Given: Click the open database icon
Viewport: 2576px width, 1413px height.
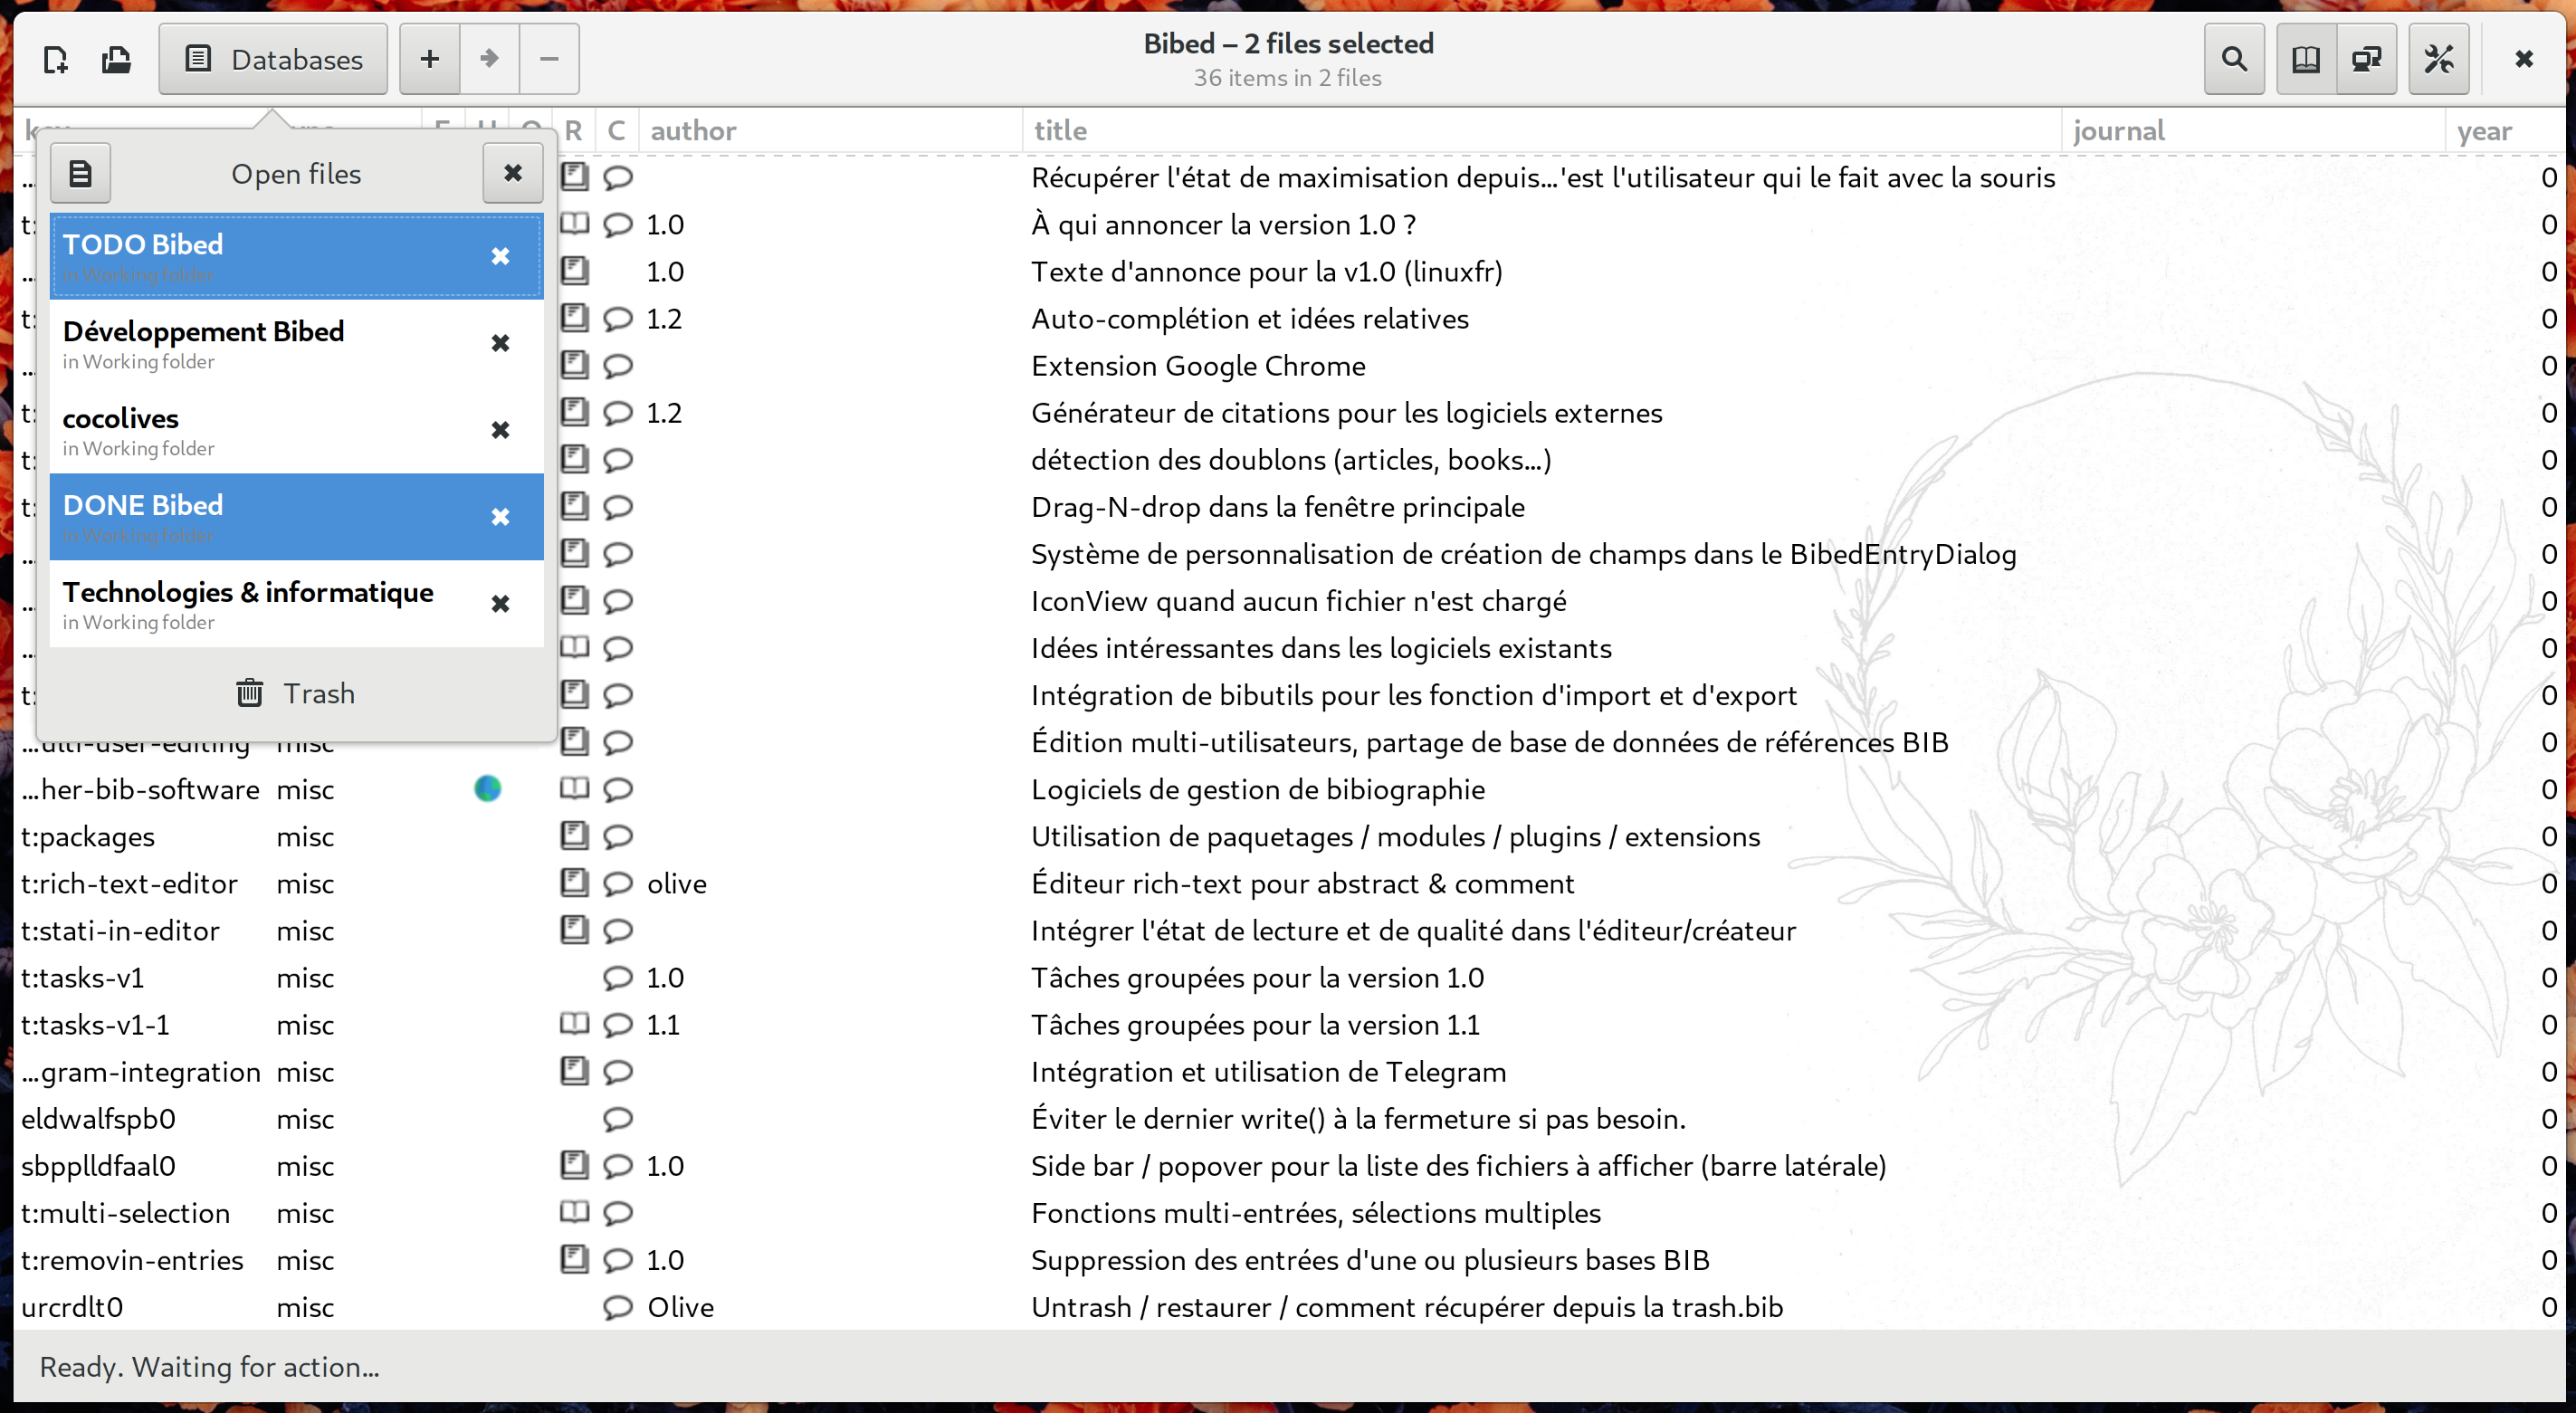Looking at the screenshot, I should 117,59.
